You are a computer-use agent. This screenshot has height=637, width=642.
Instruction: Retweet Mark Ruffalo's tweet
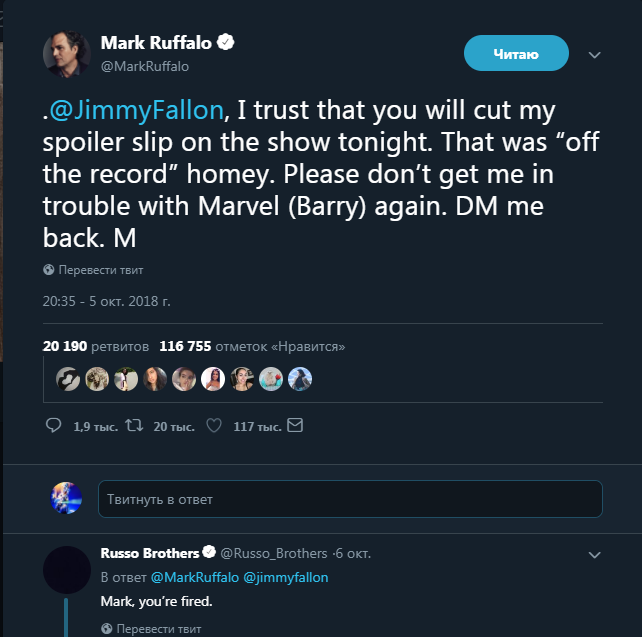[x=134, y=426]
